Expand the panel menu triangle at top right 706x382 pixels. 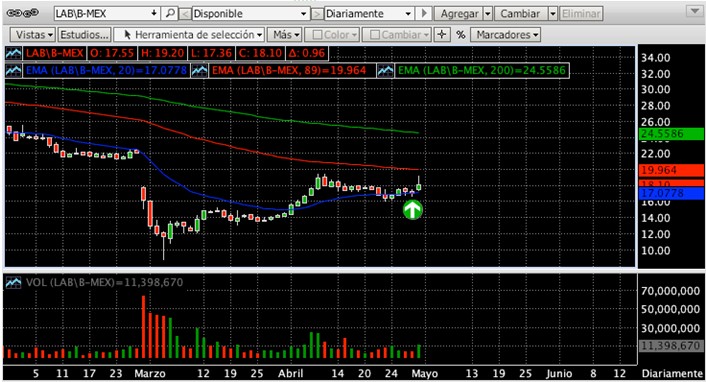coord(695,10)
